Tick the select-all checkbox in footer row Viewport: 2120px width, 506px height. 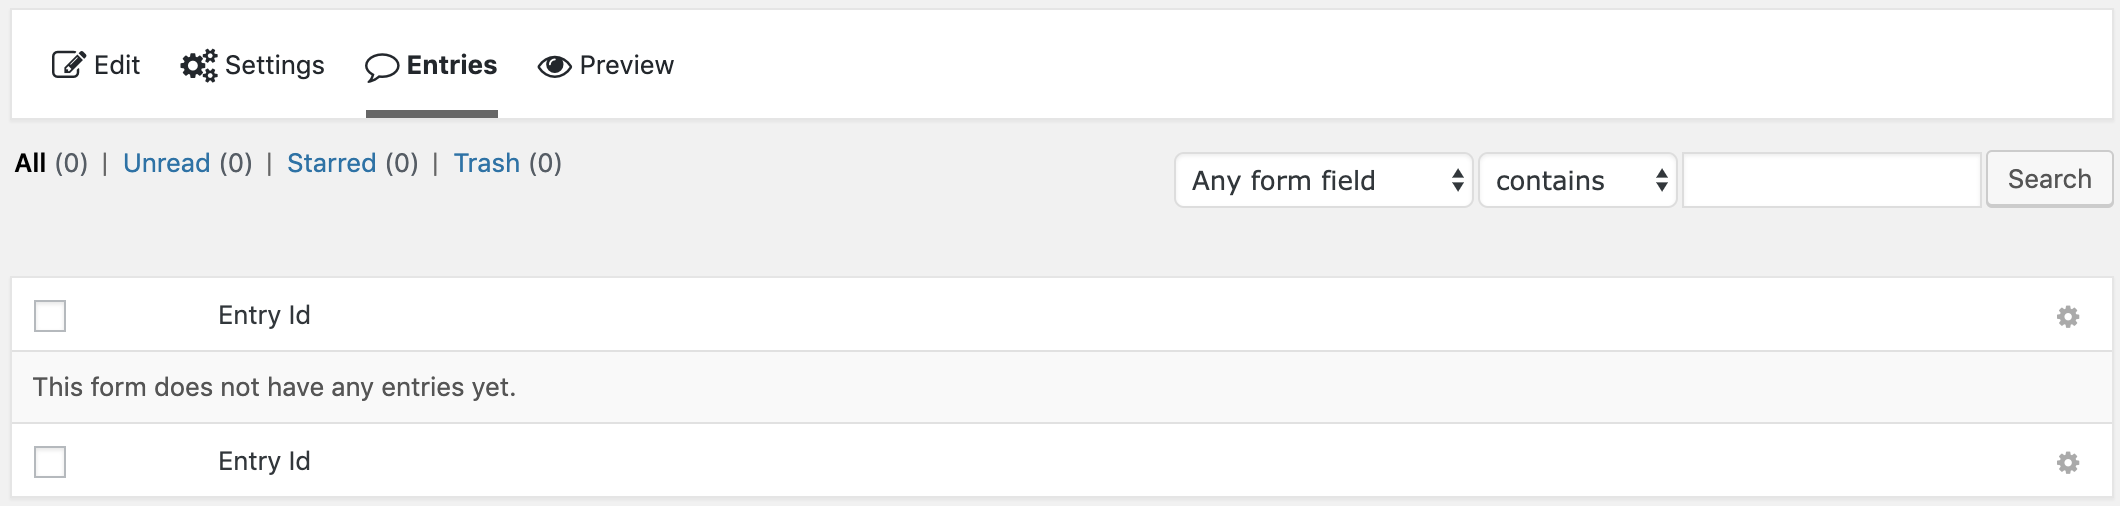coord(50,462)
